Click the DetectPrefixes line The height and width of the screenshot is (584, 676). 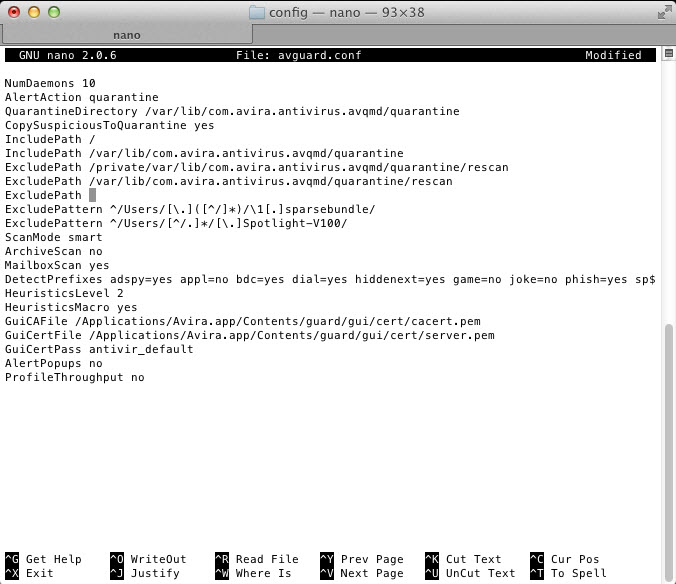pyautogui.click(x=330, y=279)
